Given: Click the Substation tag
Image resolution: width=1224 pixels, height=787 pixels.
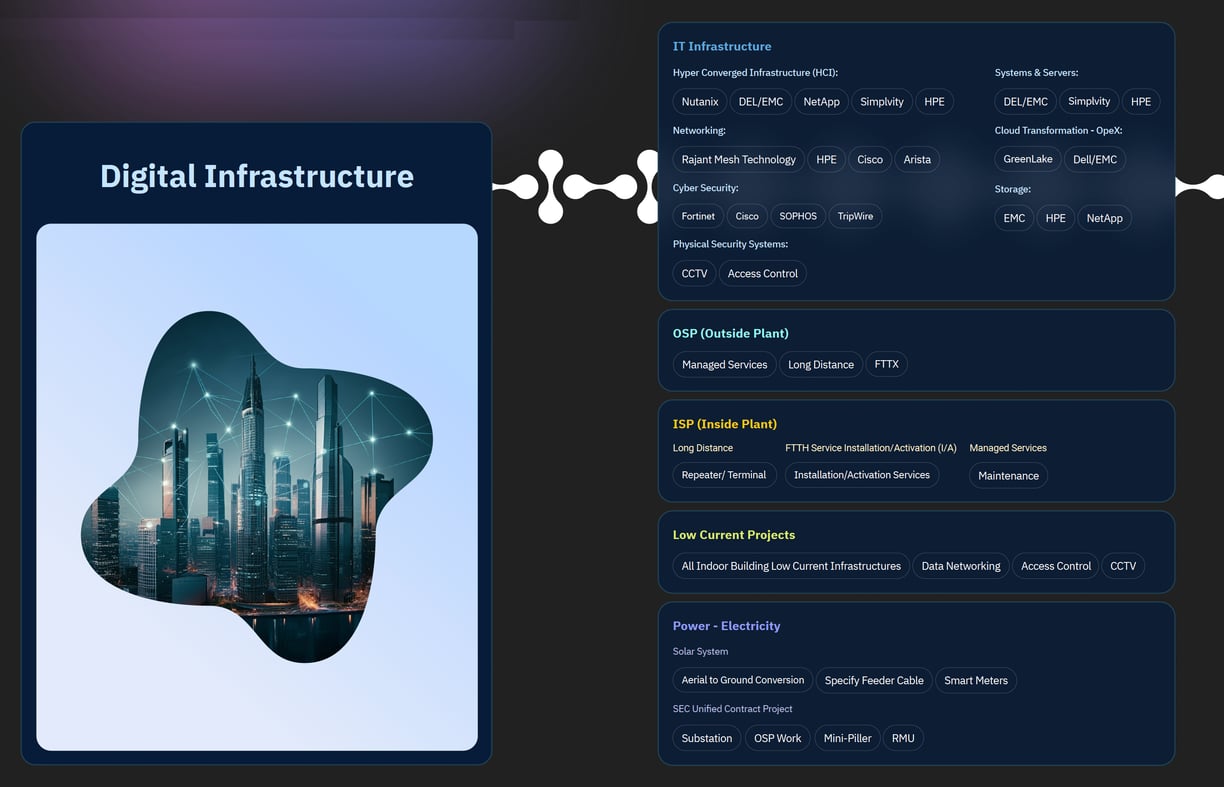Looking at the screenshot, I should click(x=707, y=739).
